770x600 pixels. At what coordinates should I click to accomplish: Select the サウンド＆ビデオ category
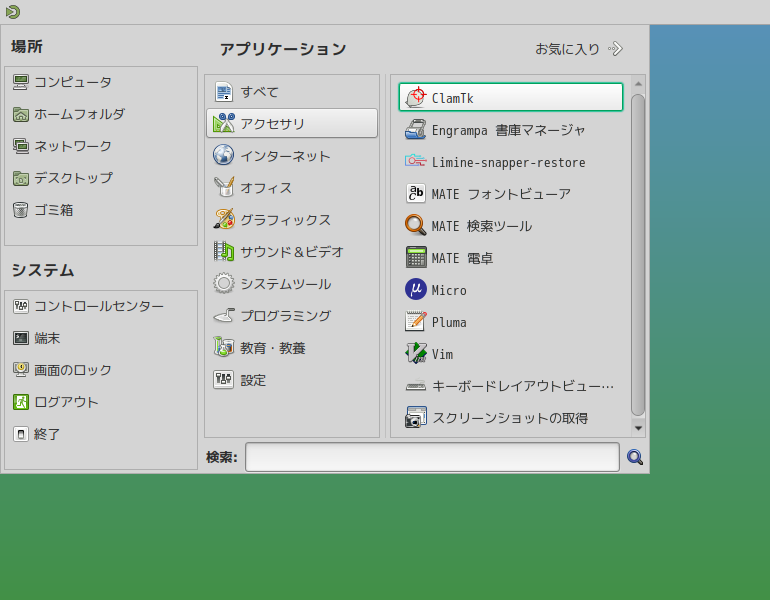292,251
